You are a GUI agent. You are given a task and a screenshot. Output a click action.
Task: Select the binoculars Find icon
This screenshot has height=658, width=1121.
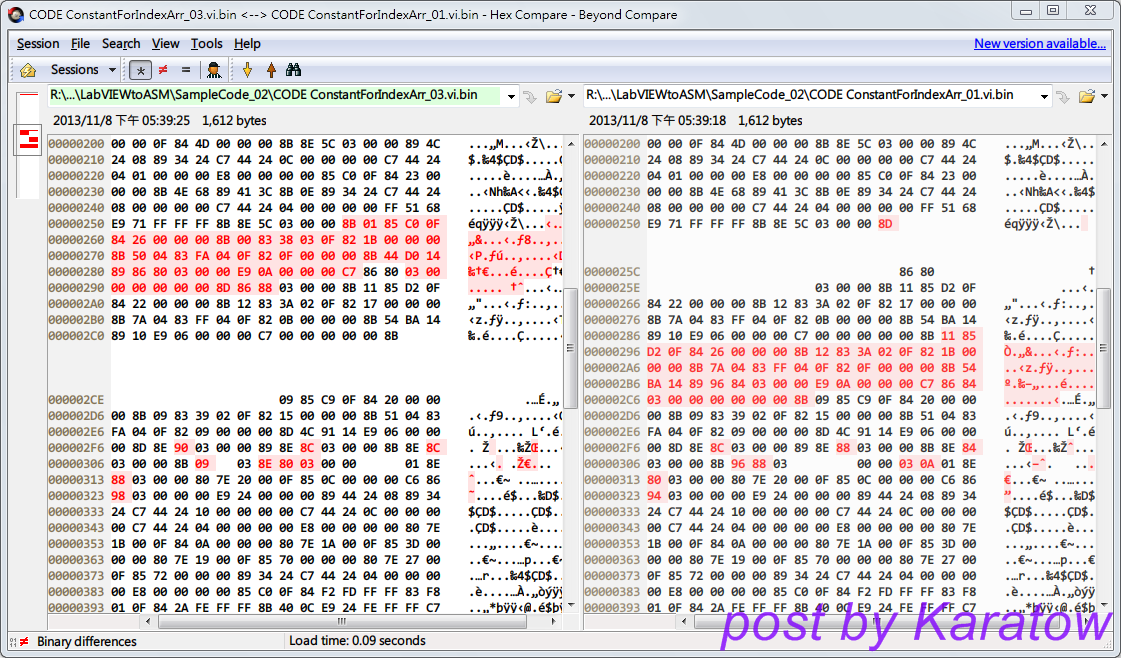click(291, 70)
